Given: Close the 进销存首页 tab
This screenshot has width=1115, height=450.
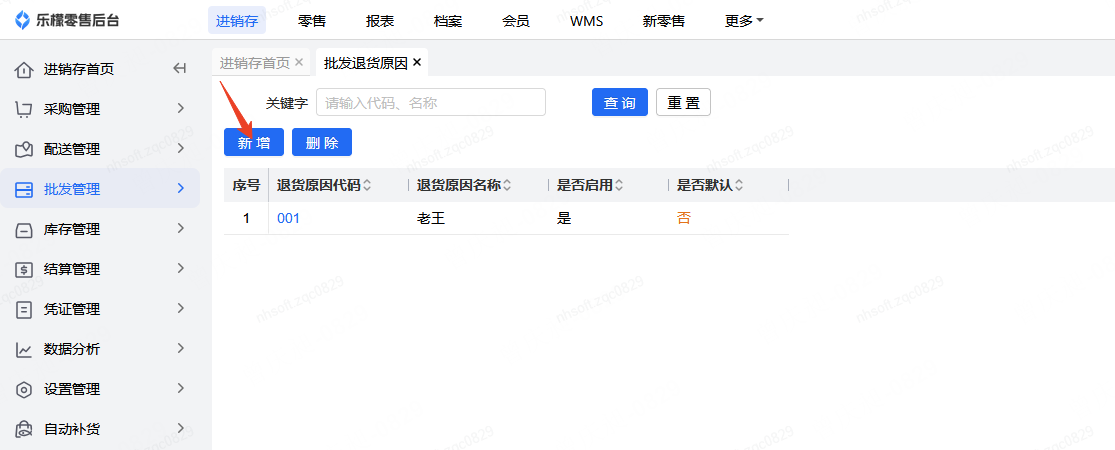Looking at the screenshot, I should (x=299, y=63).
